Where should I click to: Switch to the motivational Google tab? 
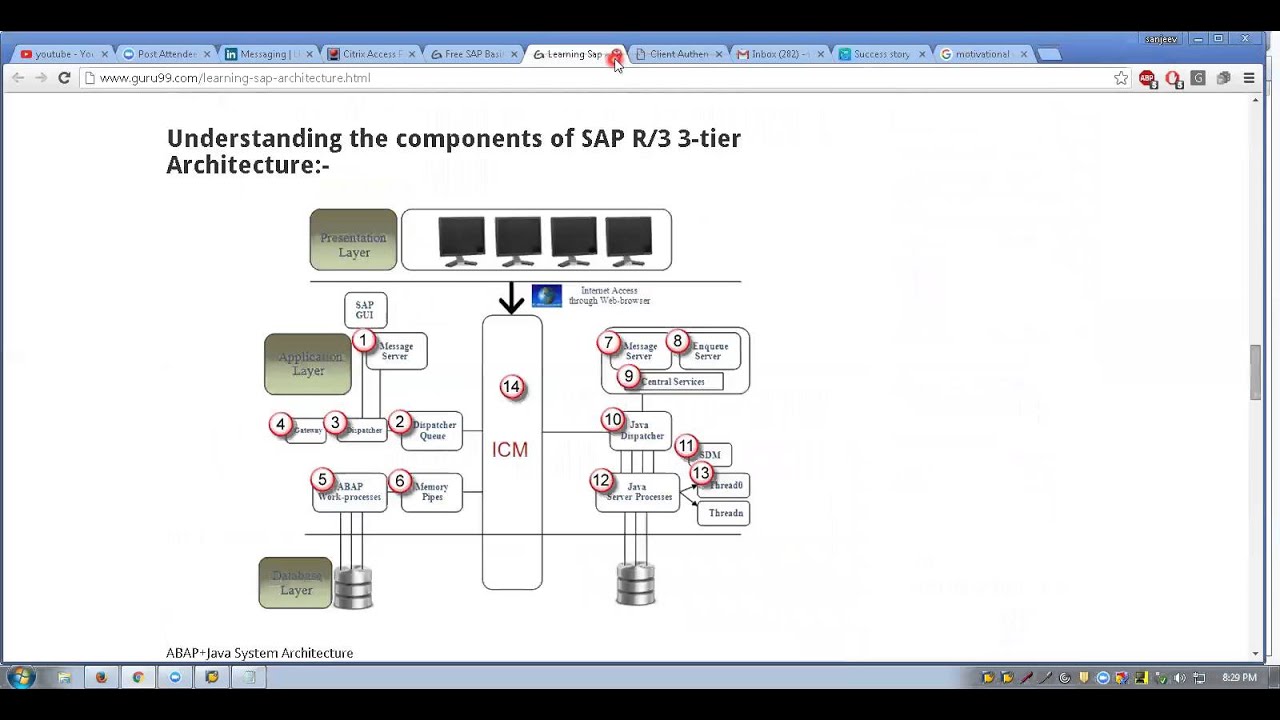[x=984, y=54]
